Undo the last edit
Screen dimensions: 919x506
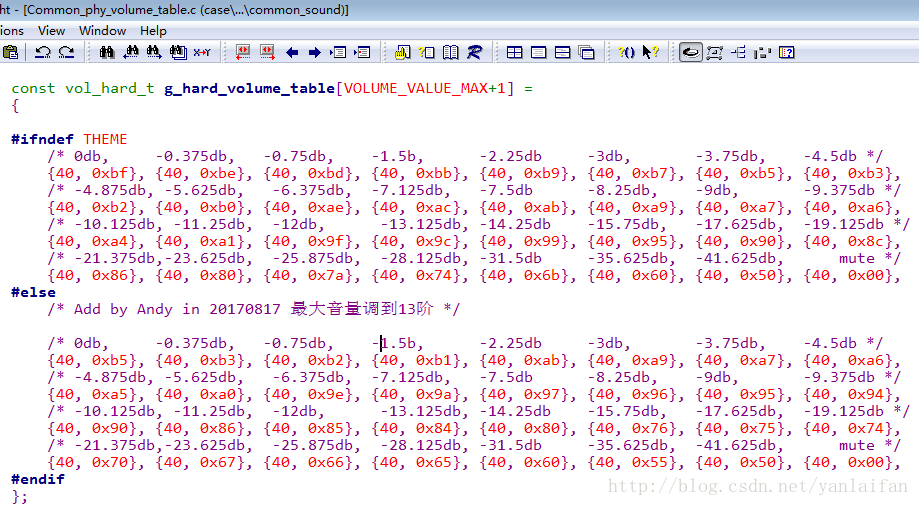pyautogui.click(x=42, y=52)
